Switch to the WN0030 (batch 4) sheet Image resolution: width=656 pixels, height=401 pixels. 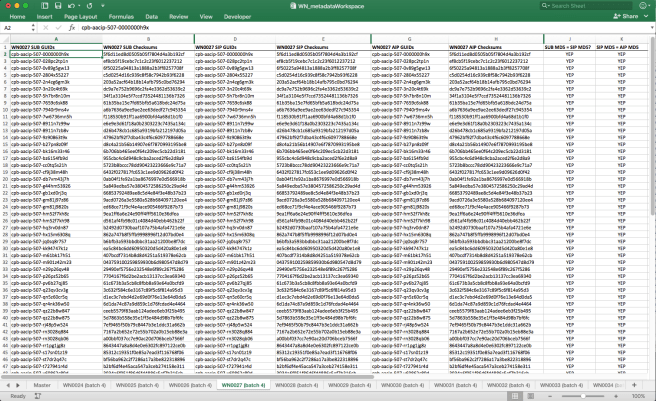coord(402,385)
